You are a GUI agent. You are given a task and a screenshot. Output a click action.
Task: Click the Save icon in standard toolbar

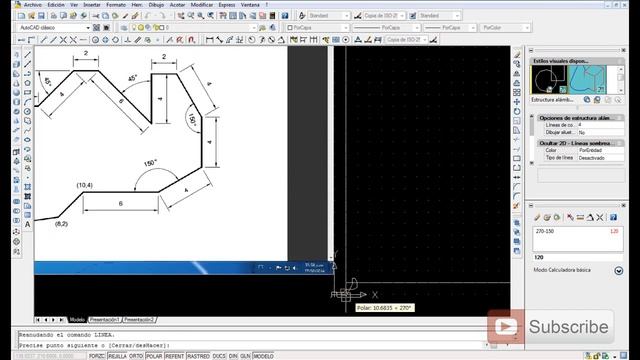point(41,16)
